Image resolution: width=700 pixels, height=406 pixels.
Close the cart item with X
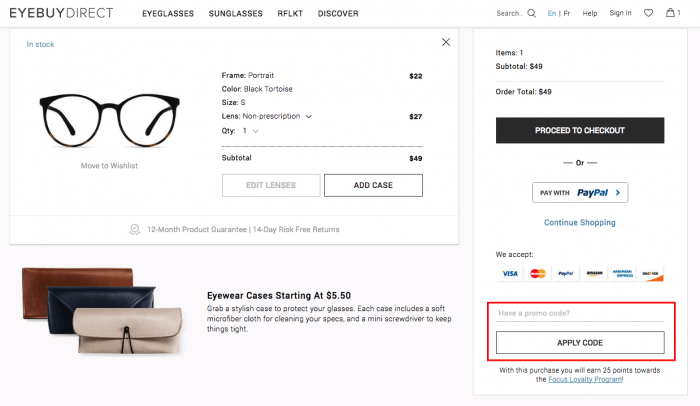point(446,42)
